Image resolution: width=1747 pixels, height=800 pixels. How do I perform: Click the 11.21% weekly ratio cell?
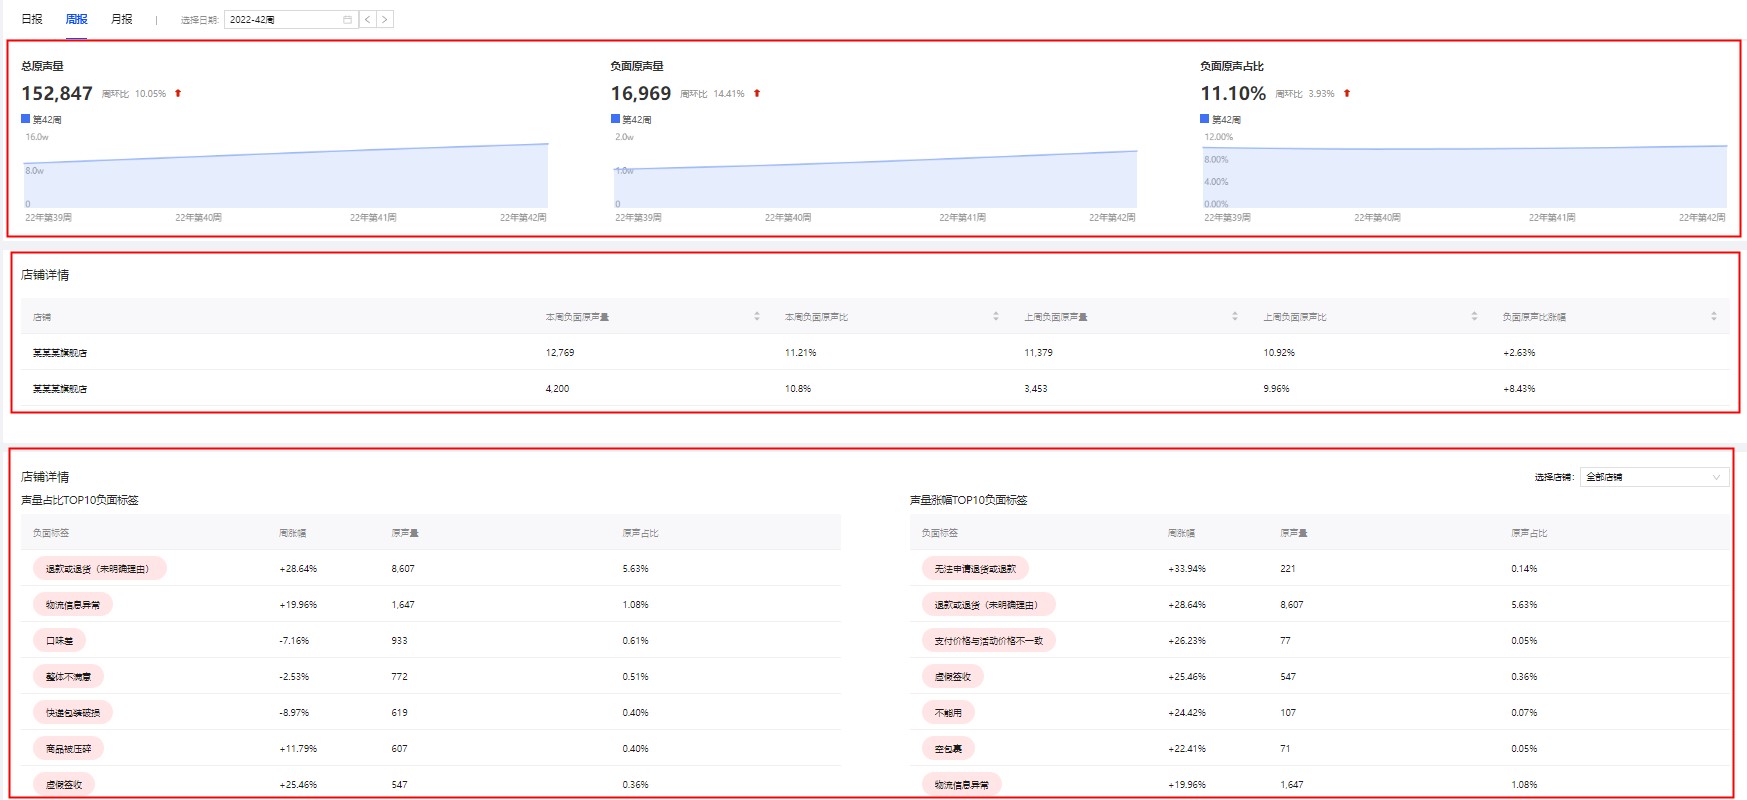pyautogui.click(x=800, y=352)
